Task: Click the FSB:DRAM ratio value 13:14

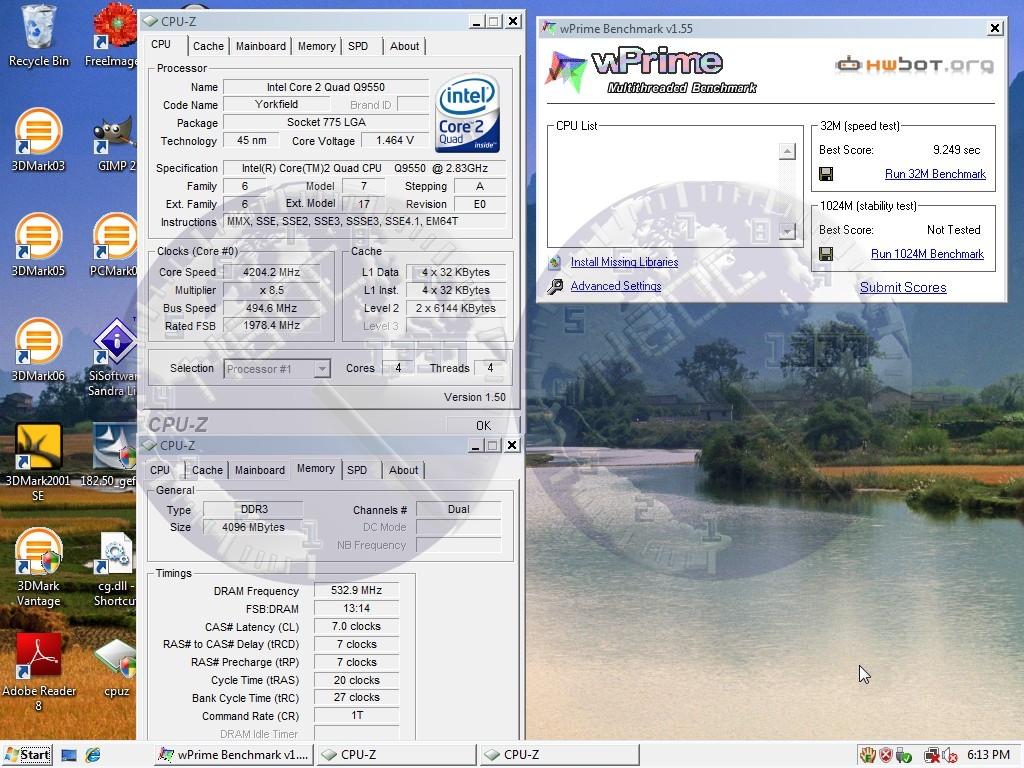Action: coord(357,609)
